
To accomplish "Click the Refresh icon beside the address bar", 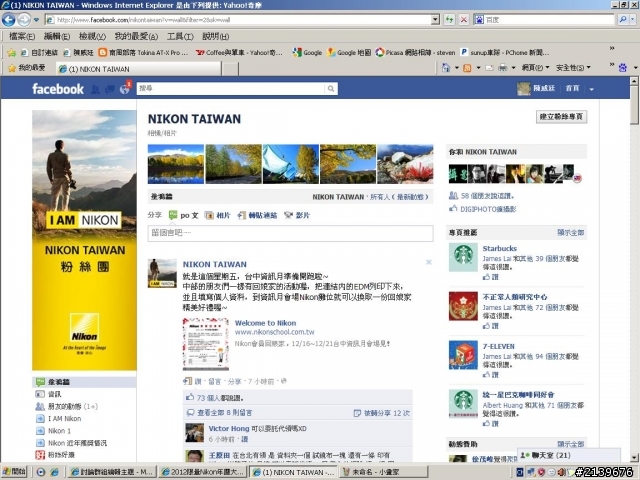I will pyautogui.click(x=449, y=20).
